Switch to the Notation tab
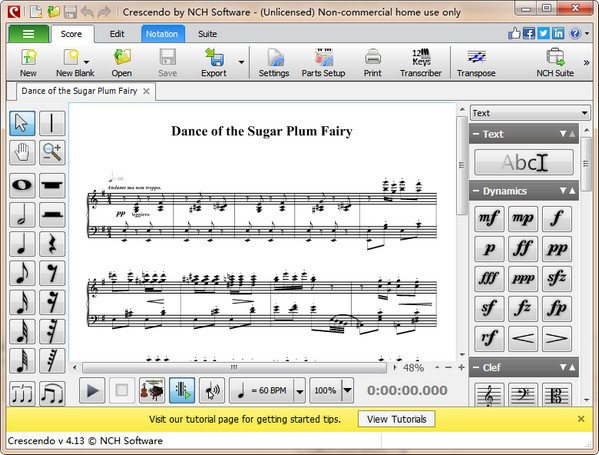Viewport: 599px width, 455px height. click(x=162, y=34)
